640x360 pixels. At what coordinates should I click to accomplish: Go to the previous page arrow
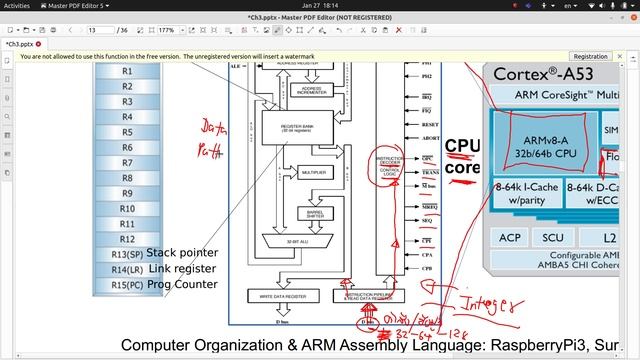(x=70, y=30)
